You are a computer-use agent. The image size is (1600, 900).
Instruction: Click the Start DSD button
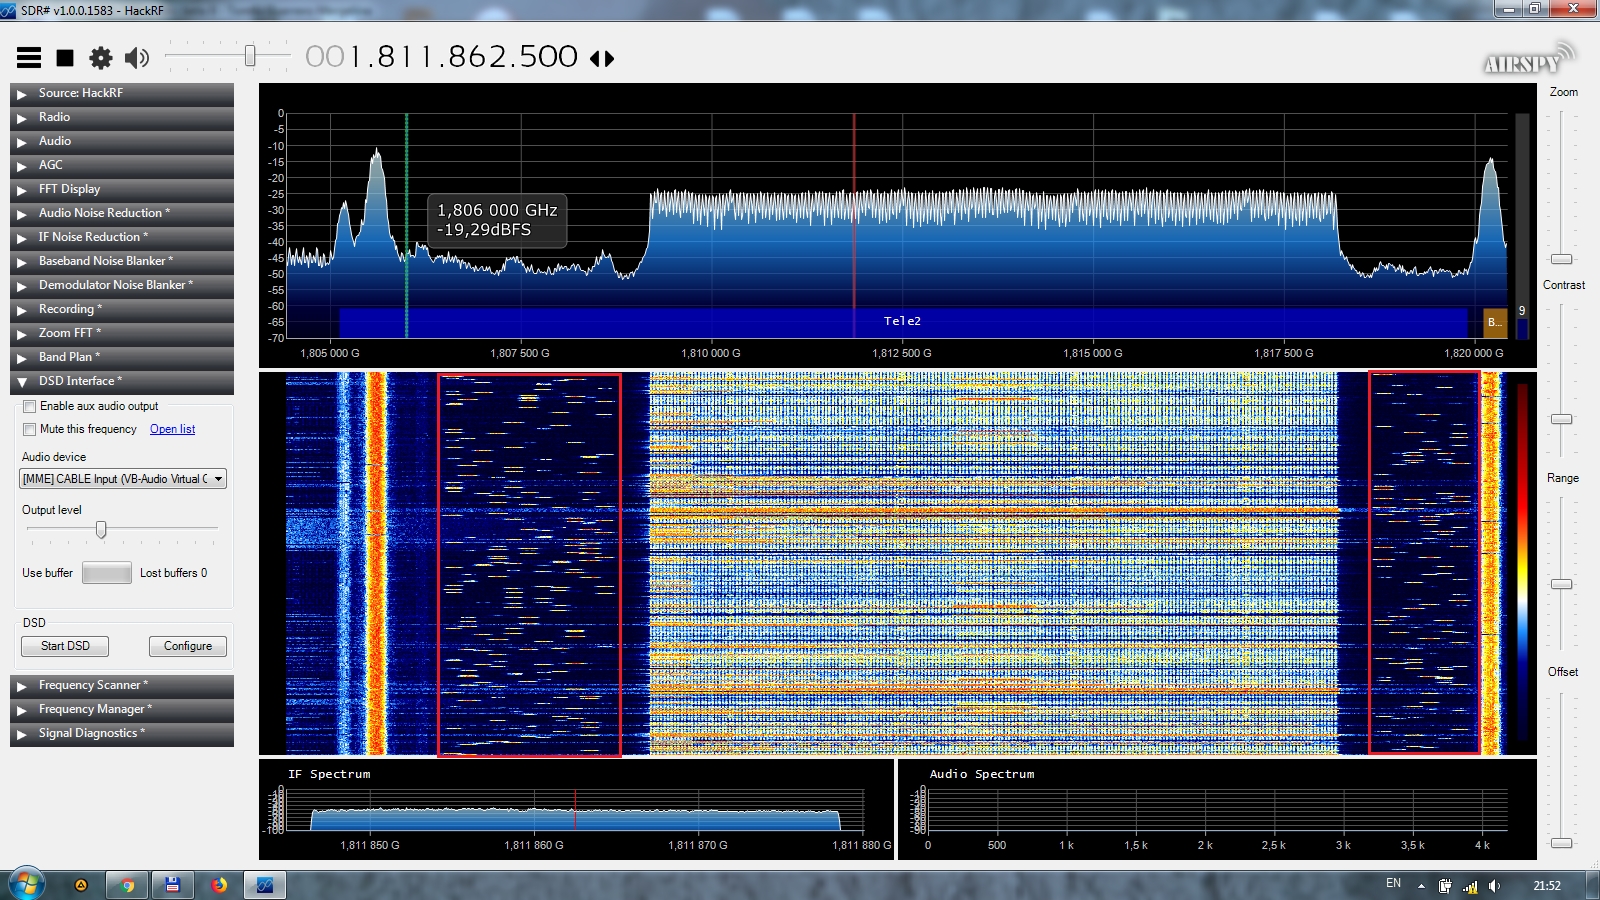coord(65,646)
